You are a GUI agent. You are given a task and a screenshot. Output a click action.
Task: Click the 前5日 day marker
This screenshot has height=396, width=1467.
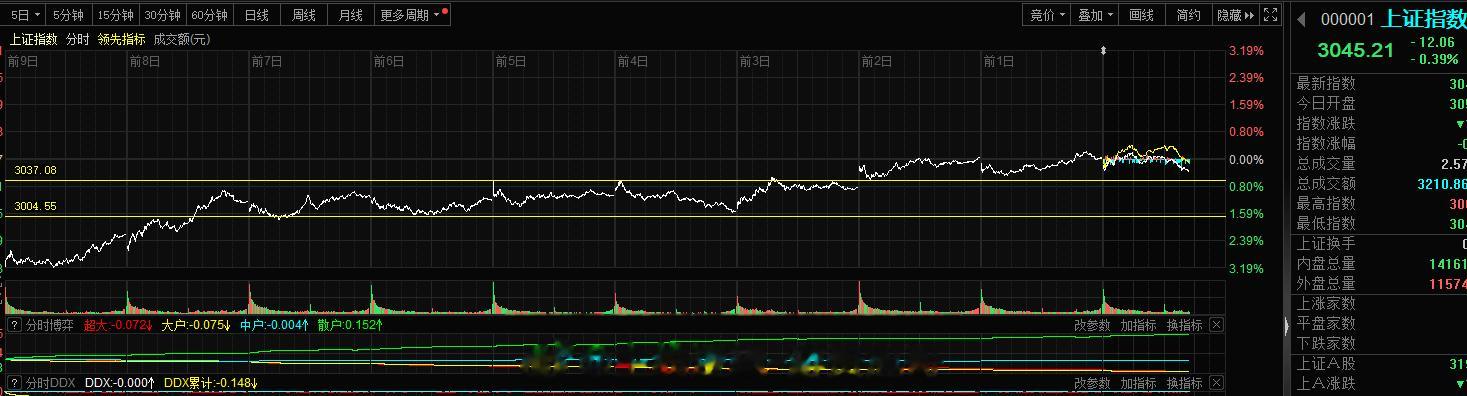(x=510, y=61)
